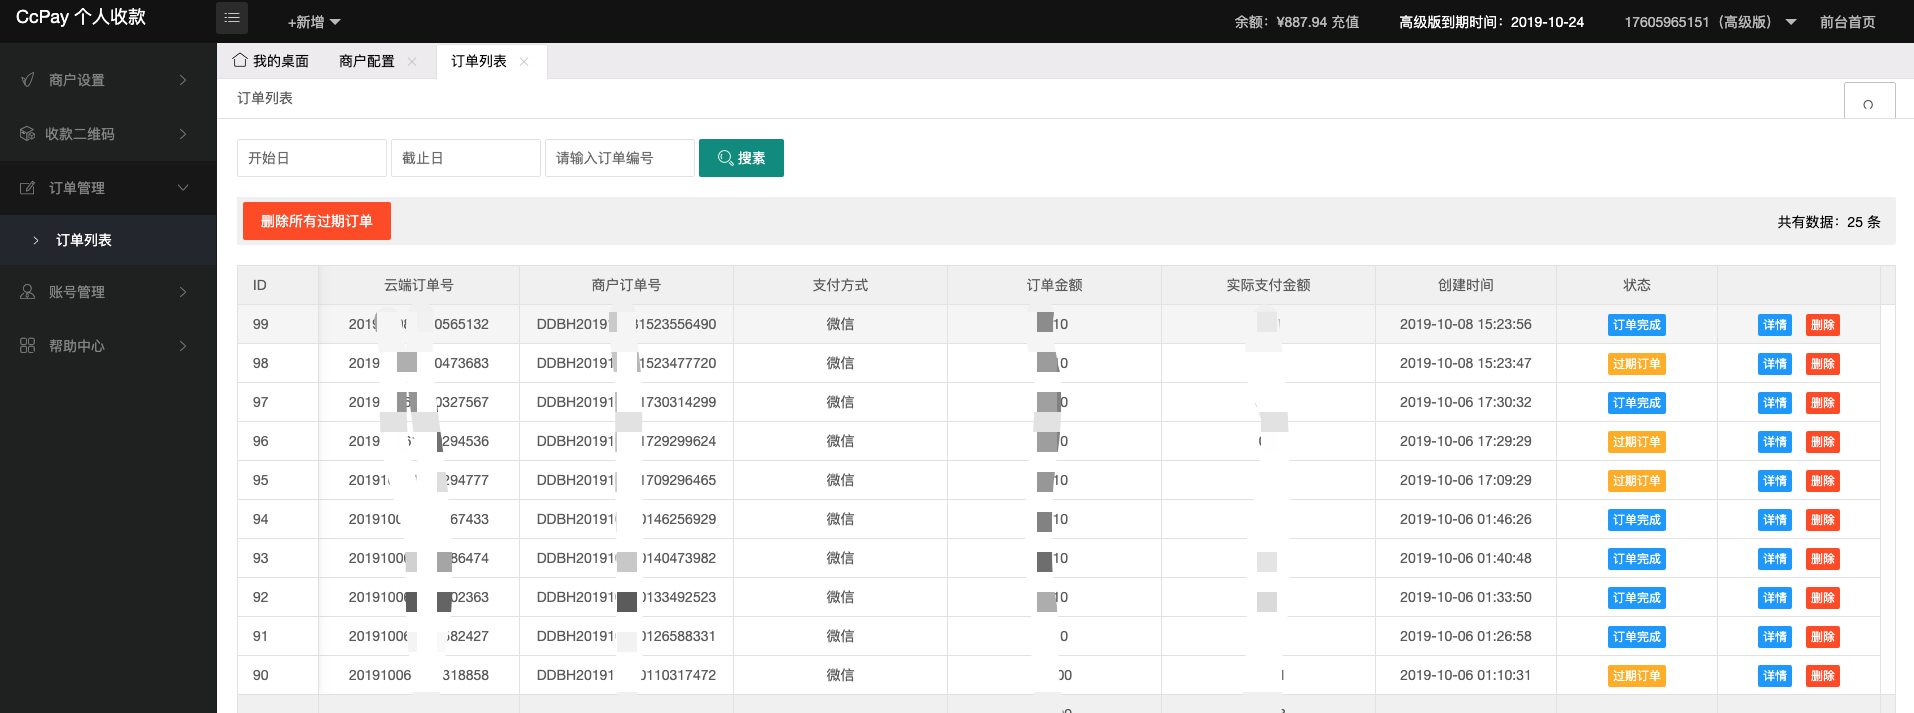The image size is (1914, 713).
Task: Collapse the 订单管理 sidebar section
Action: click(x=183, y=188)
